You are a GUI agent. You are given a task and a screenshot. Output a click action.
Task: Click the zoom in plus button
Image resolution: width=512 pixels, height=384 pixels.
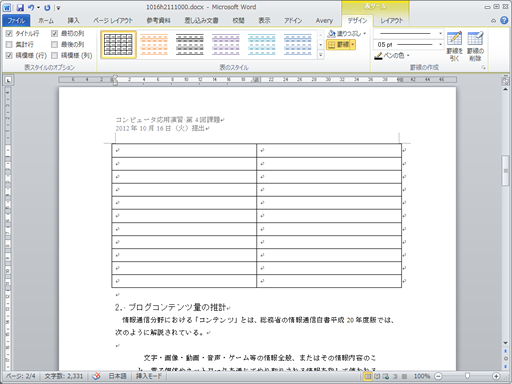(496, 376)
